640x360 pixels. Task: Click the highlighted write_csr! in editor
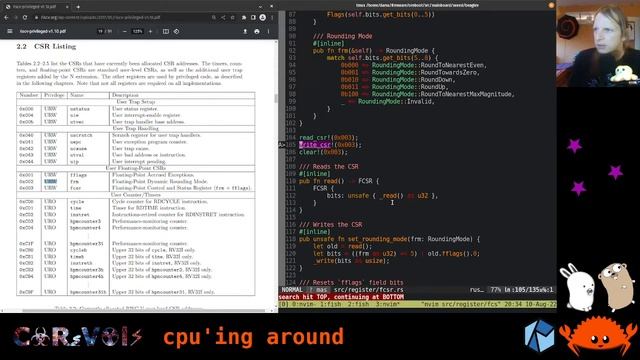[315, 145]
